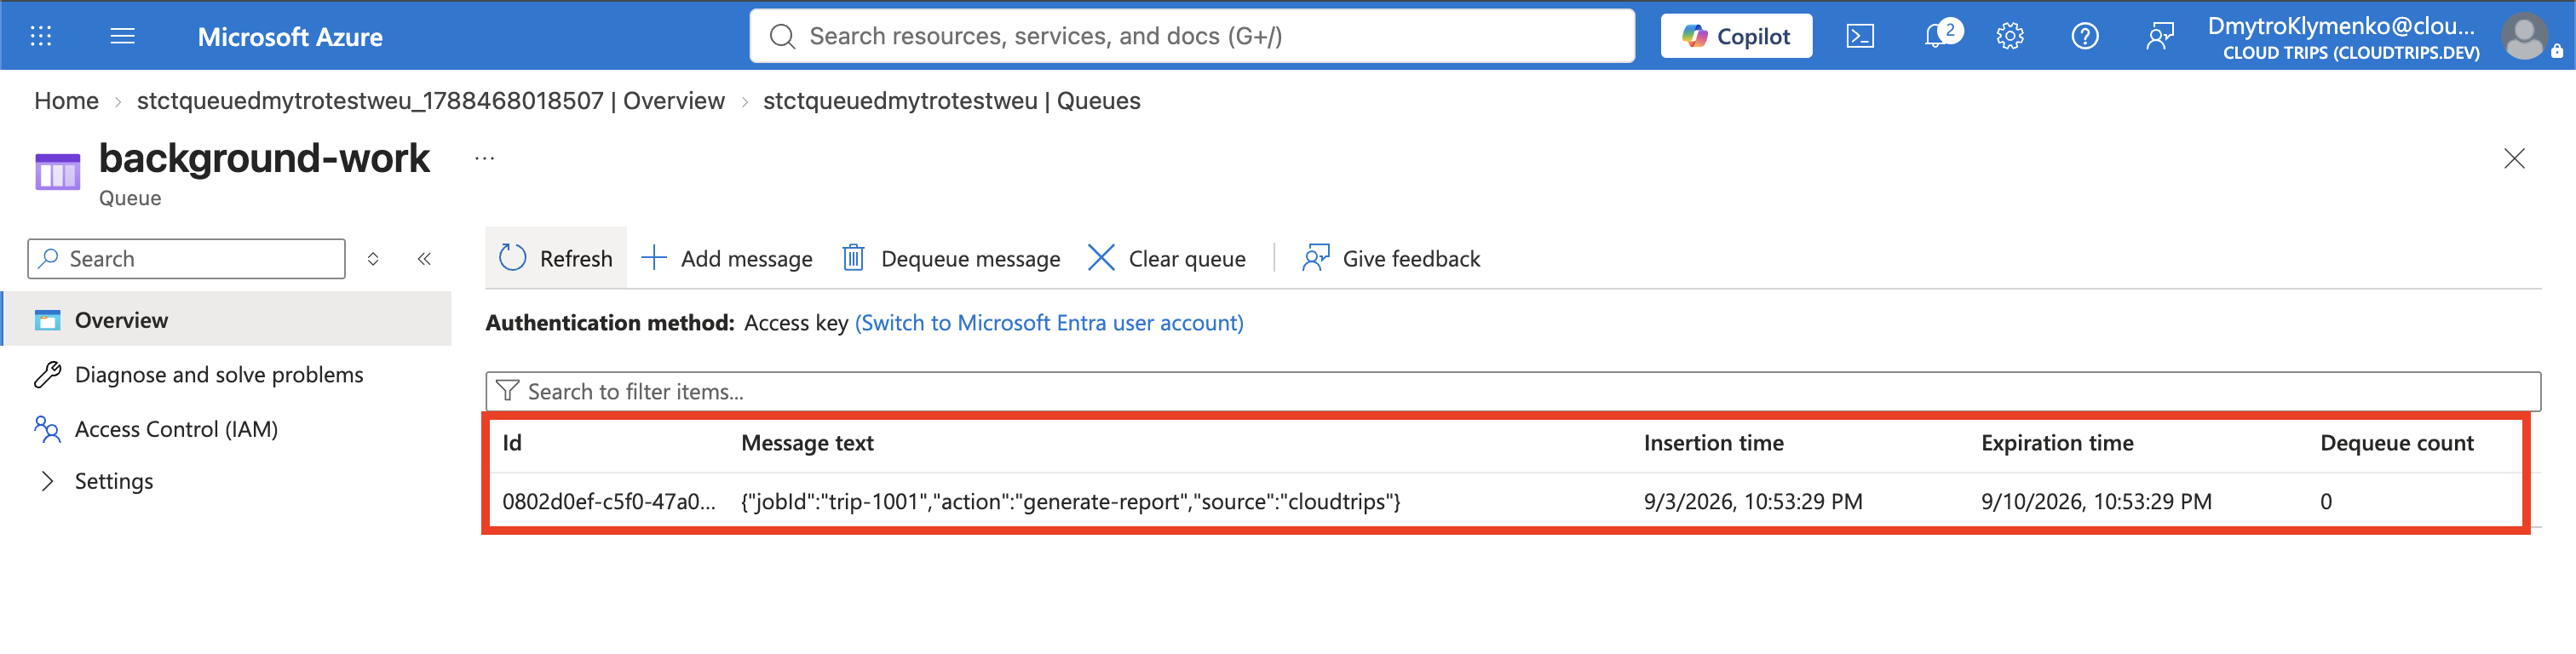Viewport: 2576px width, 654px height.
Task: Click insertion time 9/3/2026, 10:53:29 PM
Action: (1753, 501)
